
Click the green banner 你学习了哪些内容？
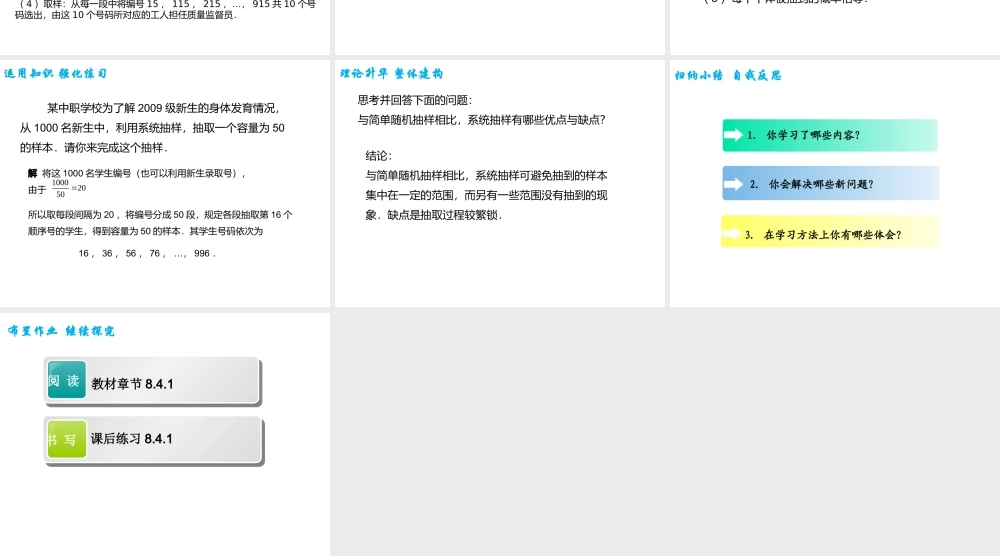click(830, 135)
